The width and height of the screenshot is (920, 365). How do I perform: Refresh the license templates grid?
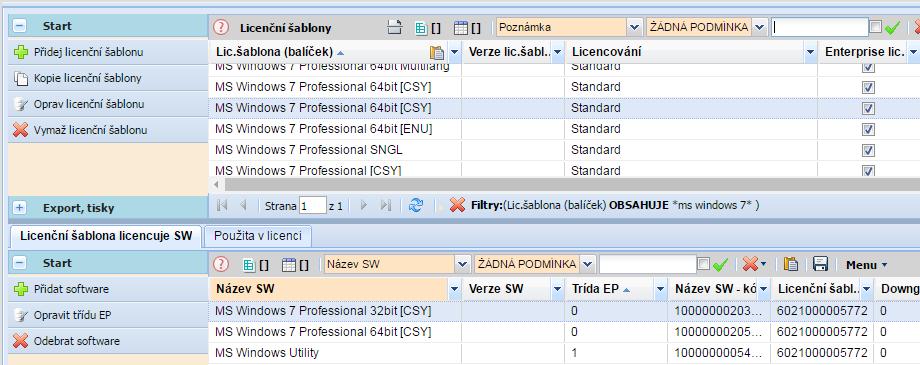pos(415,205)
